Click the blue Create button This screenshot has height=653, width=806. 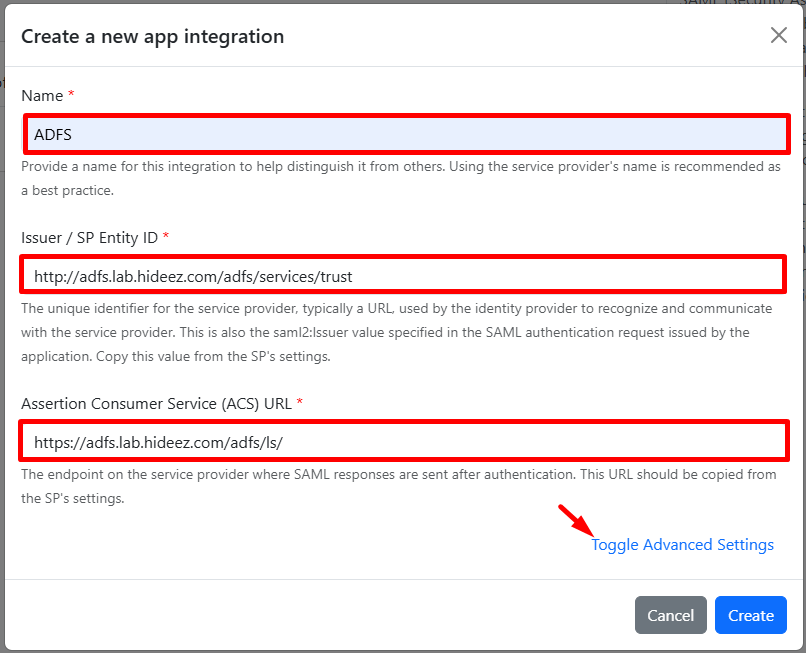click(750, 615)
